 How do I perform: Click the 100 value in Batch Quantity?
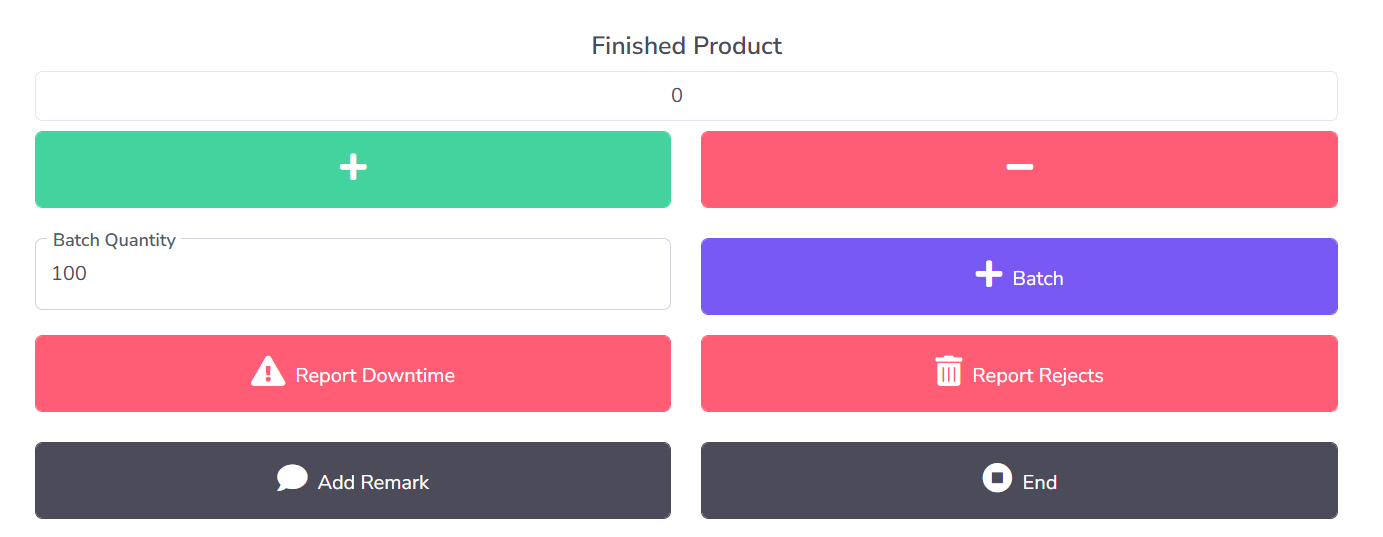pos(69,274)
